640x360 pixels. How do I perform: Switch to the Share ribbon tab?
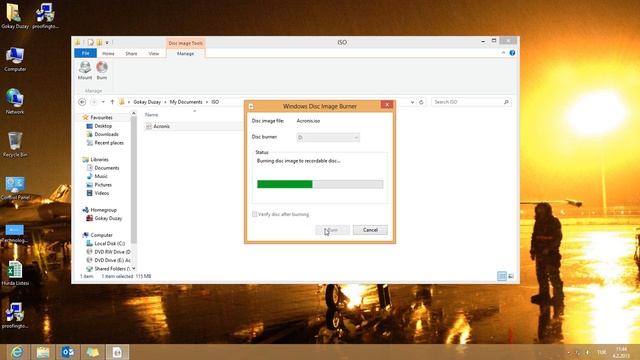tap(131, 53)
